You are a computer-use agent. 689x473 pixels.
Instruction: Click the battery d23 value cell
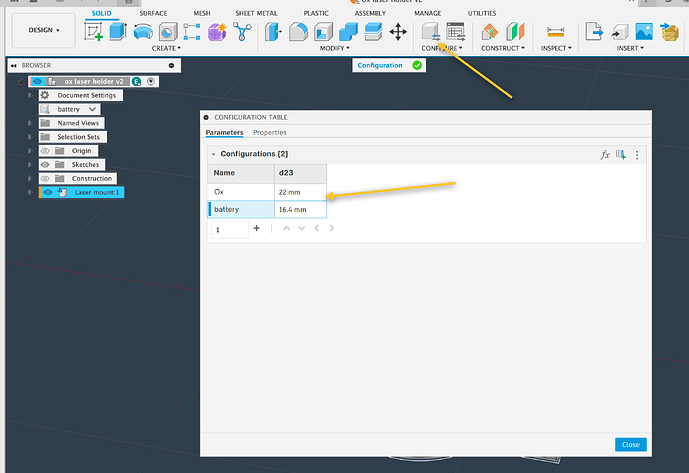[x=300, y=209]
